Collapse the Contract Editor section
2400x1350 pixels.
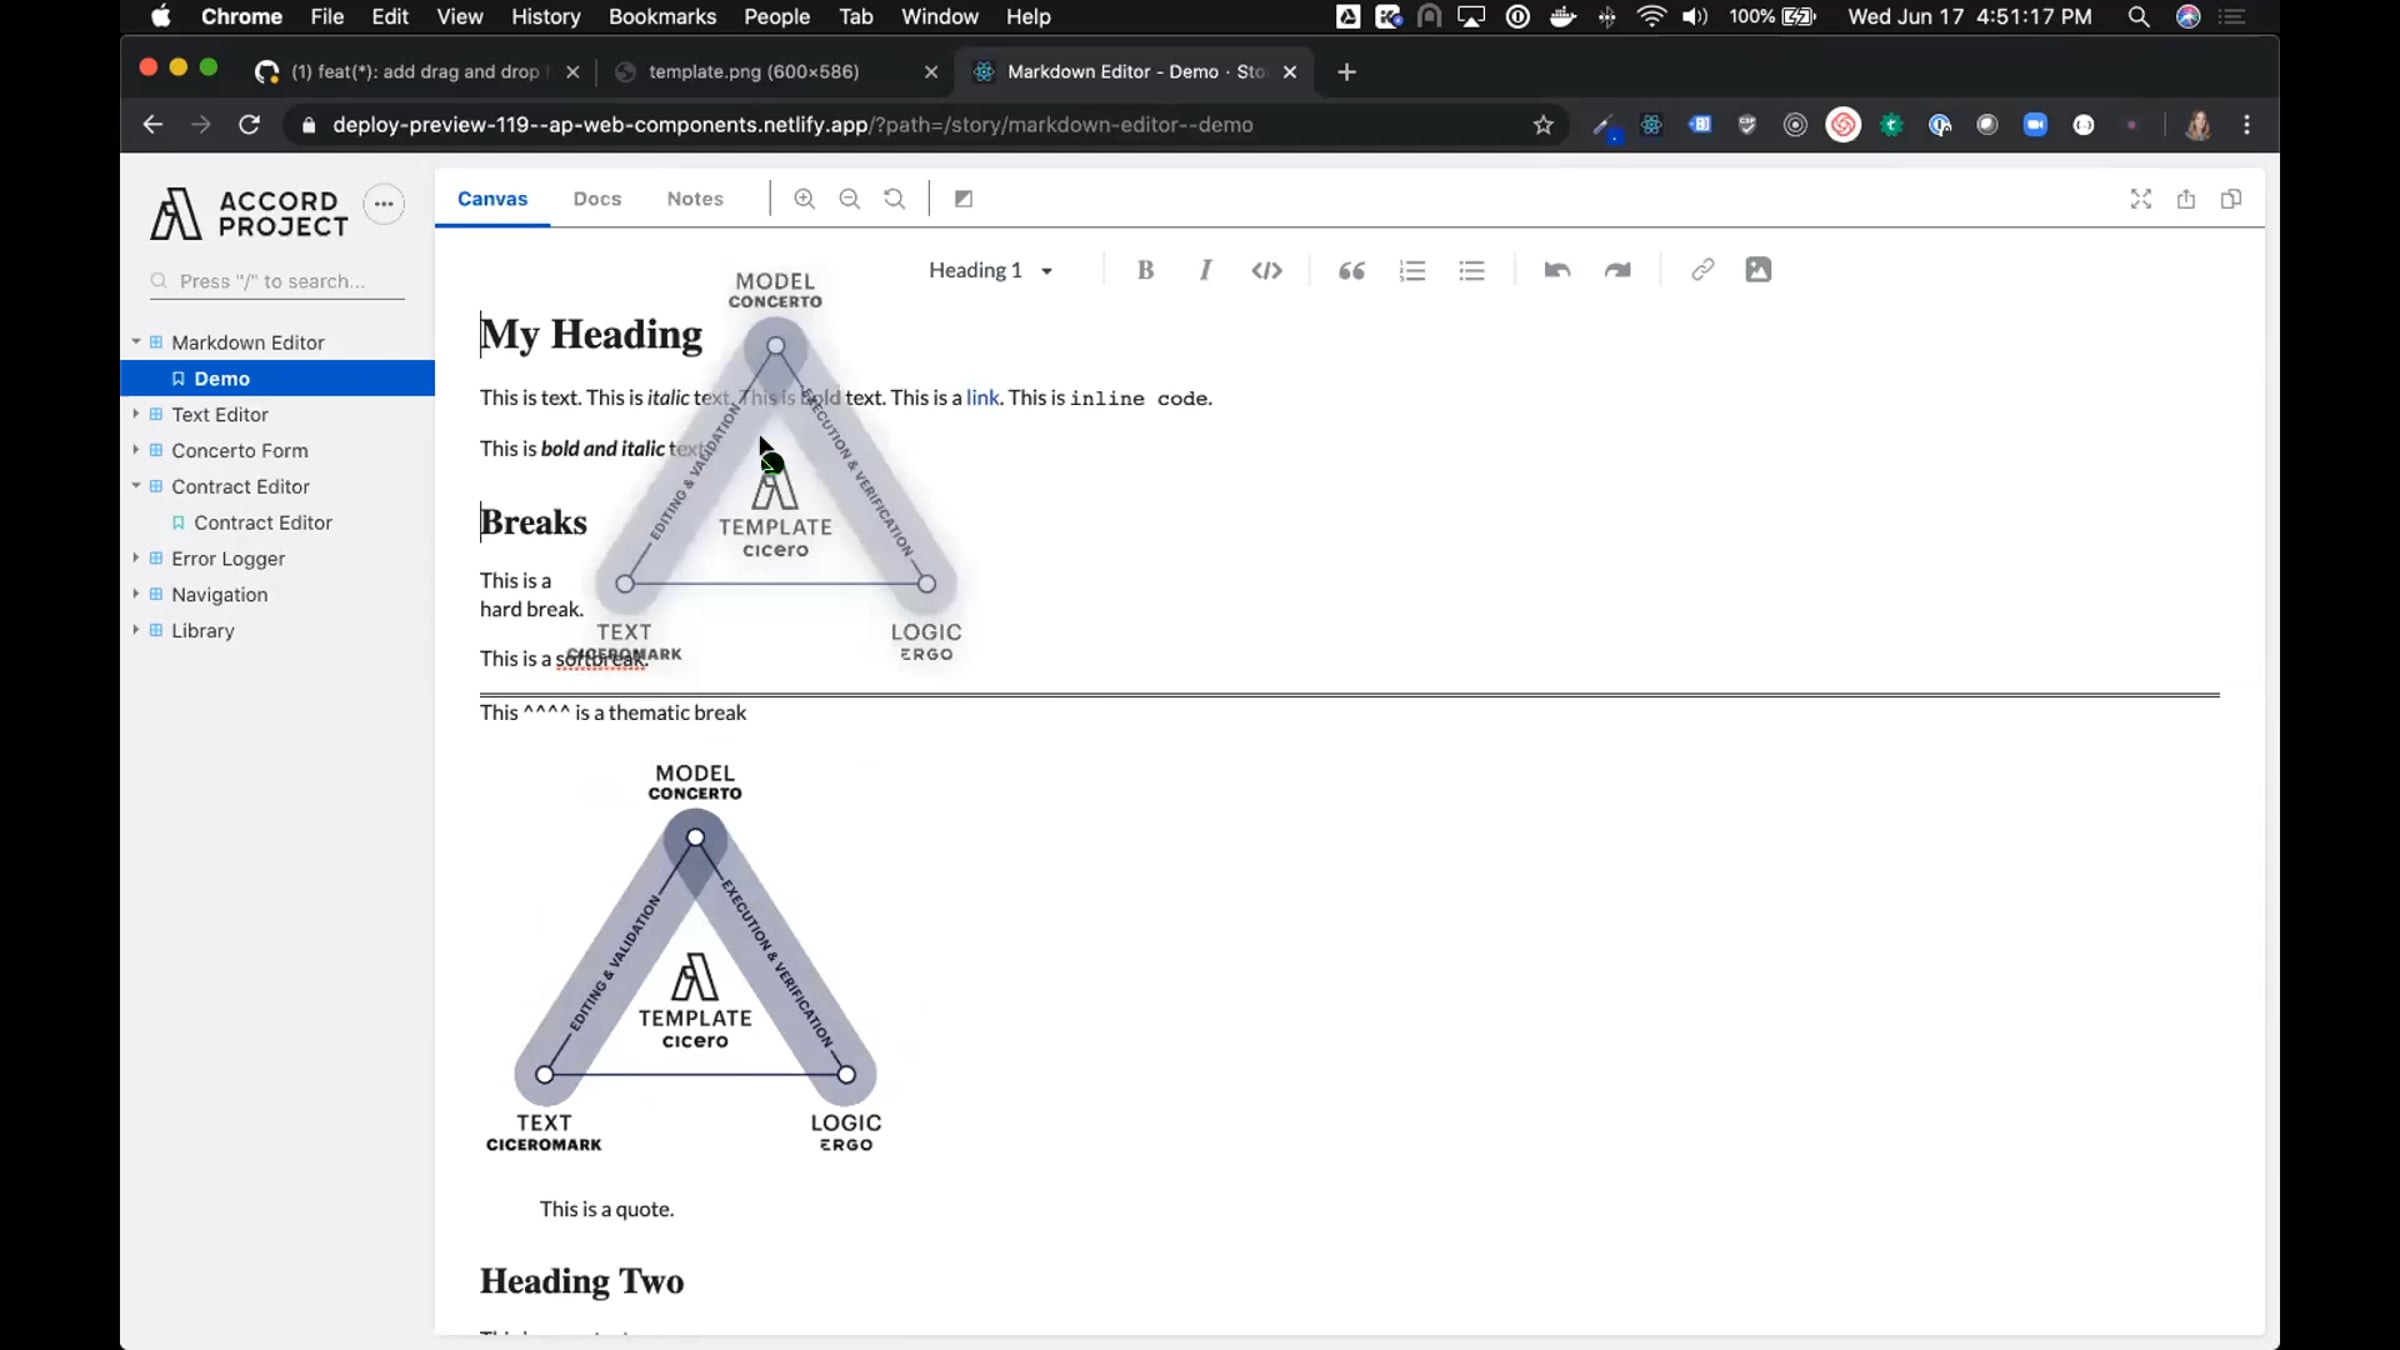tap(136, 486)
